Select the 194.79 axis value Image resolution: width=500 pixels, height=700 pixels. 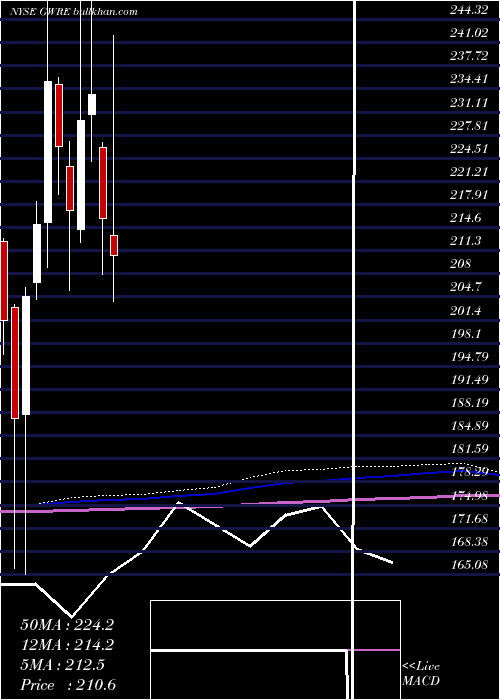(468, 356)
